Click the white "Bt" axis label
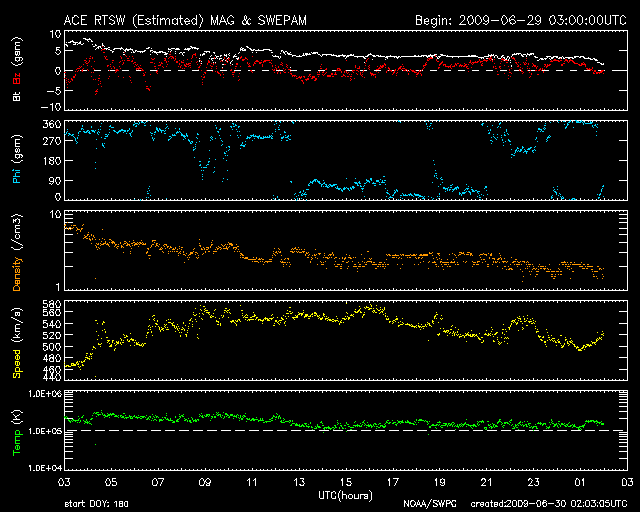Image resolution: width=640 pixels, height=512 pixels. click(17, 96)
